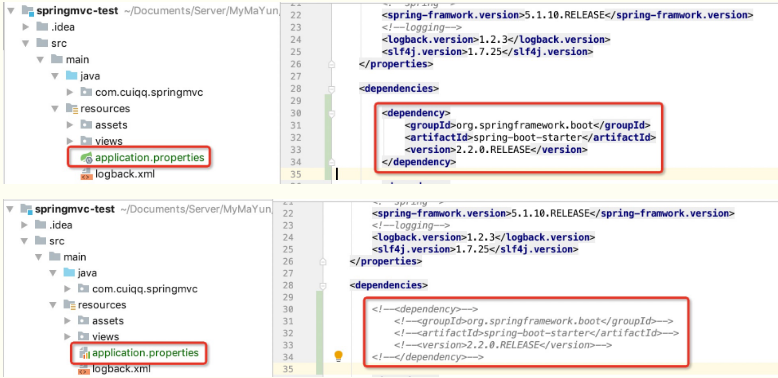Click the views folder icon in lower tree
This screenshot has height=378, width=778.
tap(84, 336)
